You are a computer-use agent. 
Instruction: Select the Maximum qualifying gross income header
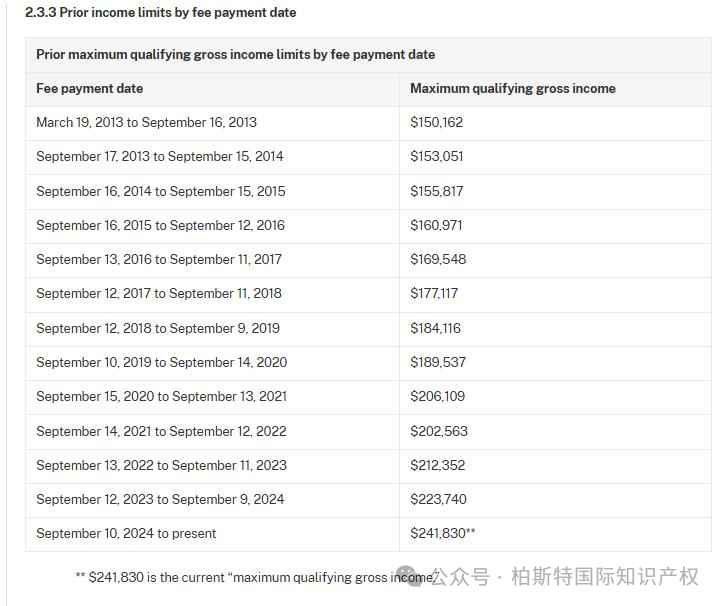click(512, 88)
